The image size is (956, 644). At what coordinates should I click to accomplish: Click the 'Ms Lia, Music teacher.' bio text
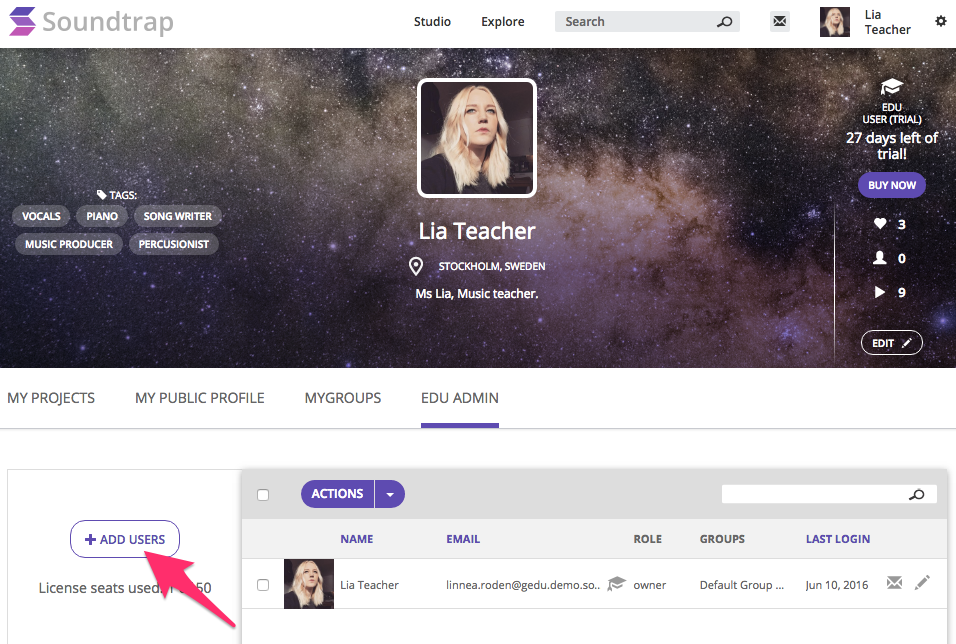pyautogui.click(x=477, y=293)
